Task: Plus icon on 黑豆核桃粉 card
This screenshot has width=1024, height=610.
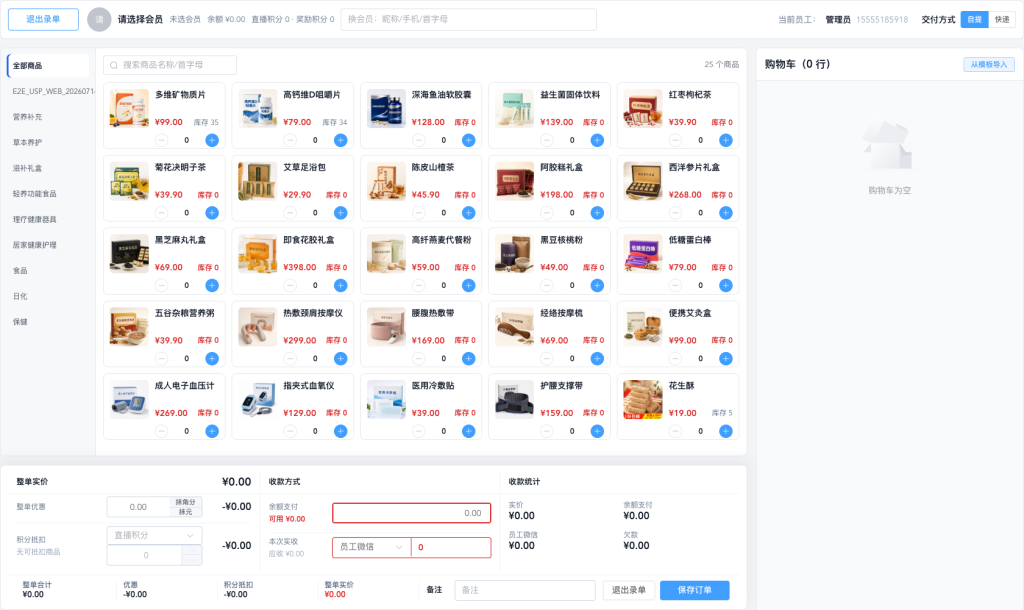Action: tap(598, 285)
